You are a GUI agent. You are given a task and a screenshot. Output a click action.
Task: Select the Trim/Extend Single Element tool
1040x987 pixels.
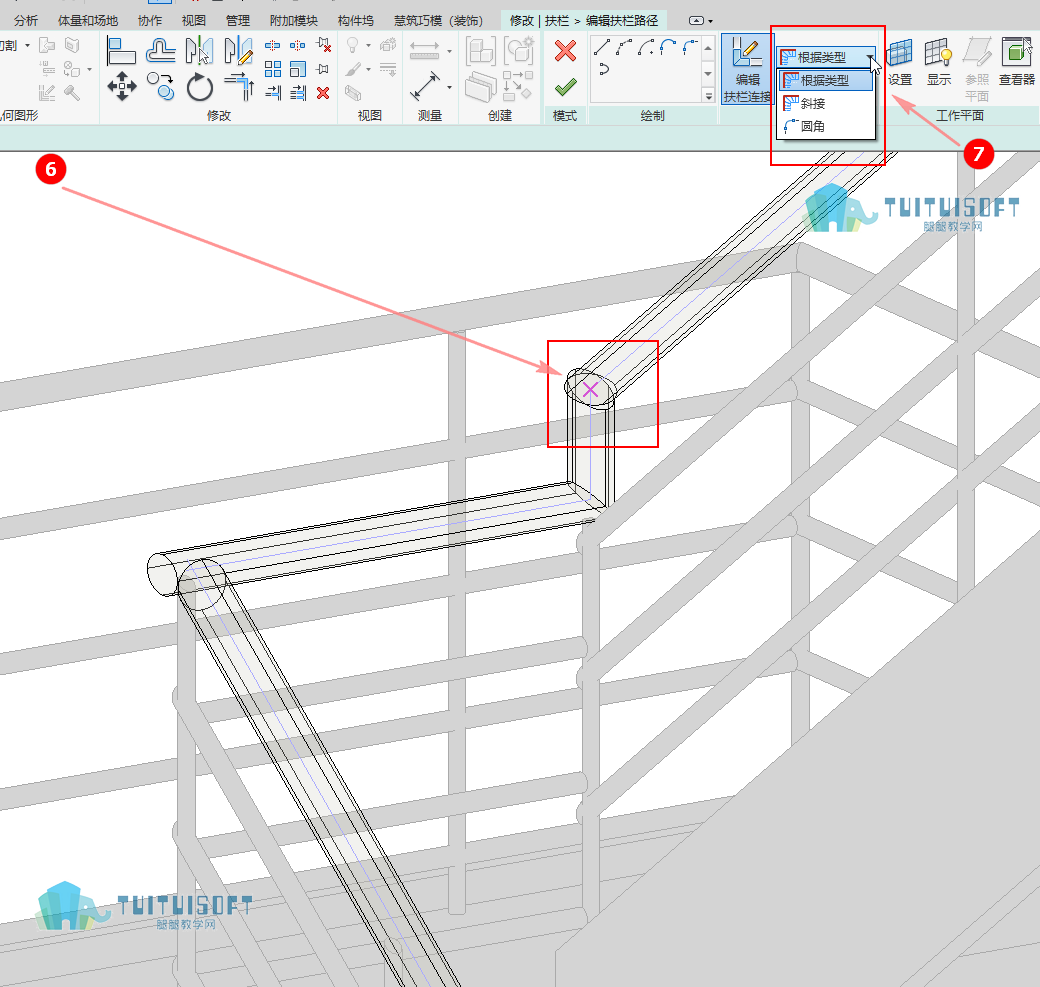pos(273,93)
